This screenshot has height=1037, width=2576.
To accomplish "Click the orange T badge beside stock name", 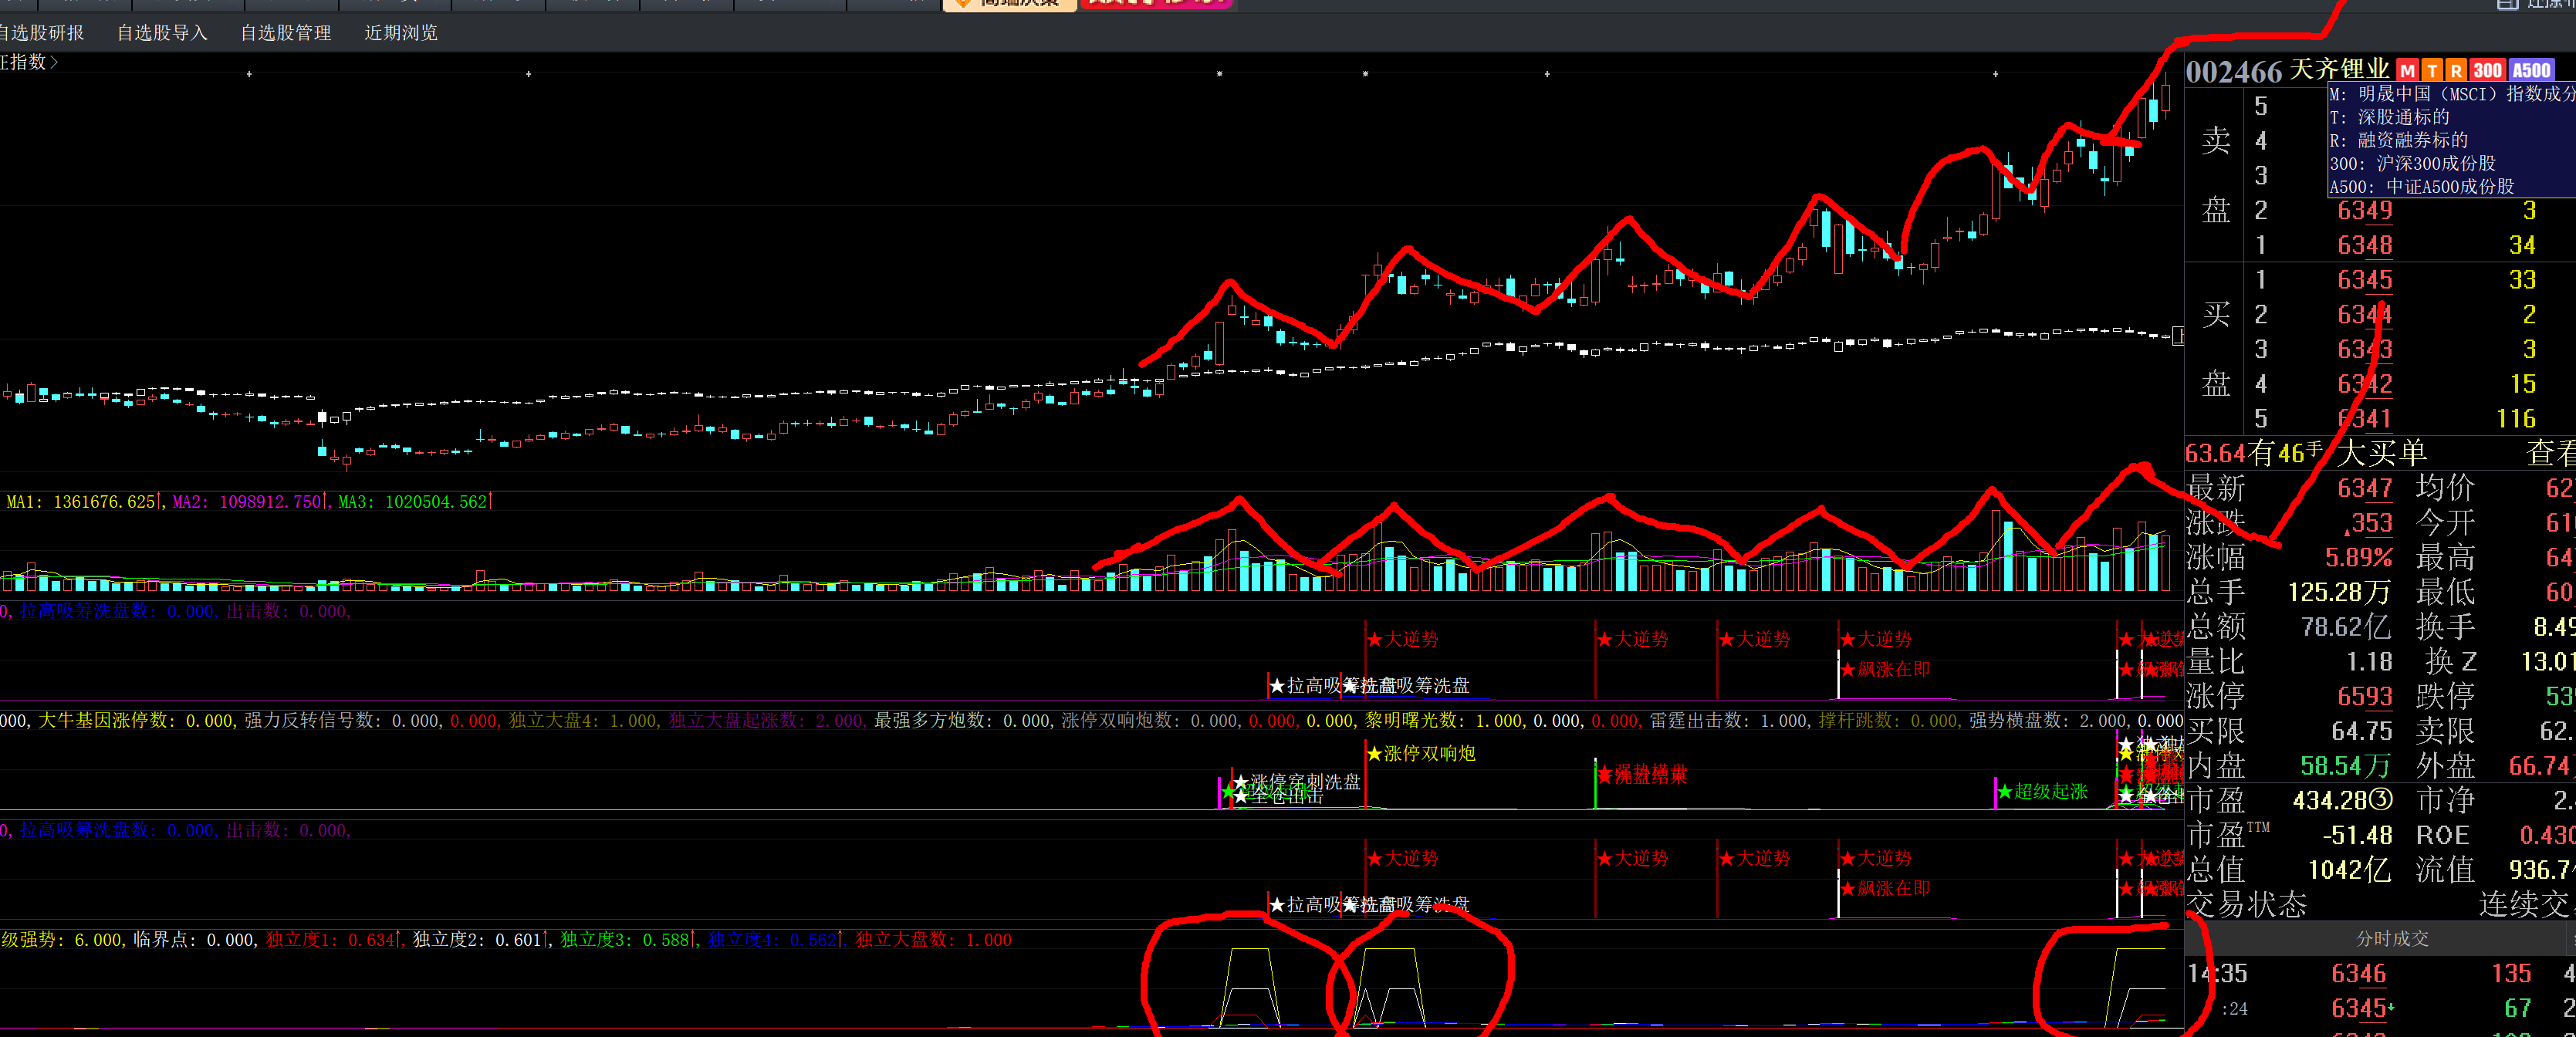I will (x=2432, y=70).
